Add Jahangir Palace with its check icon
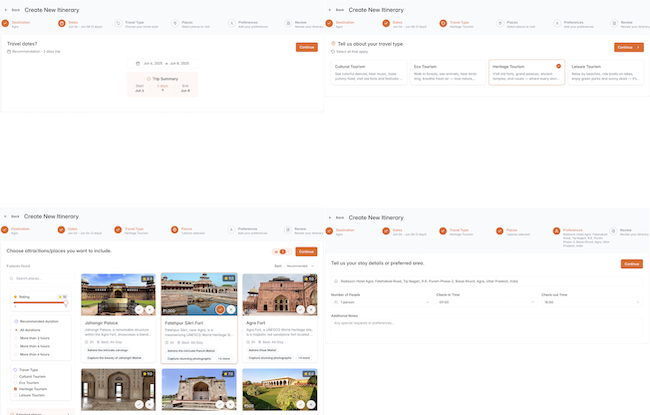 139,310
